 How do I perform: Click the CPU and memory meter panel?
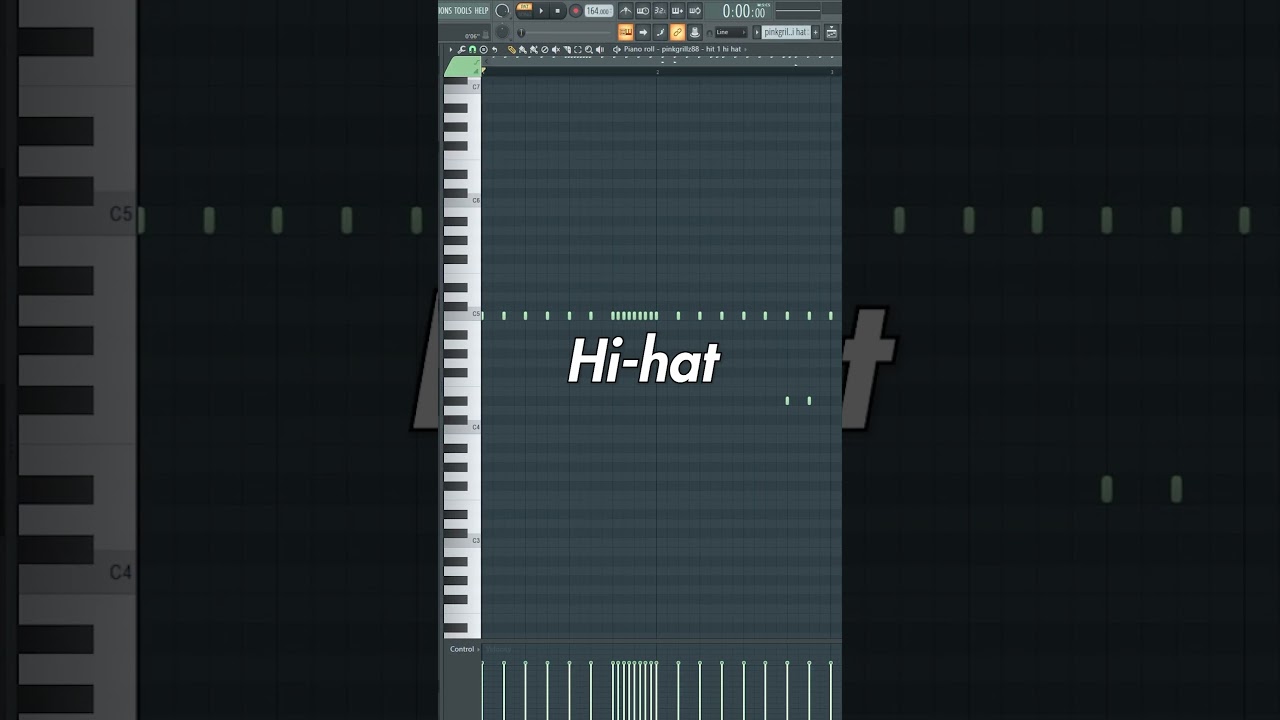click(798, 10)
